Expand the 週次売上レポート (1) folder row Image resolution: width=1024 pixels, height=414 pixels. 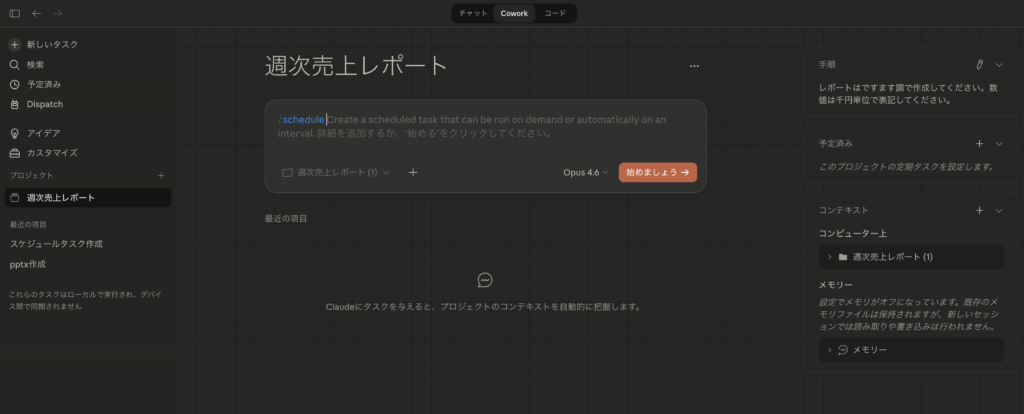[x=911, y=257]
